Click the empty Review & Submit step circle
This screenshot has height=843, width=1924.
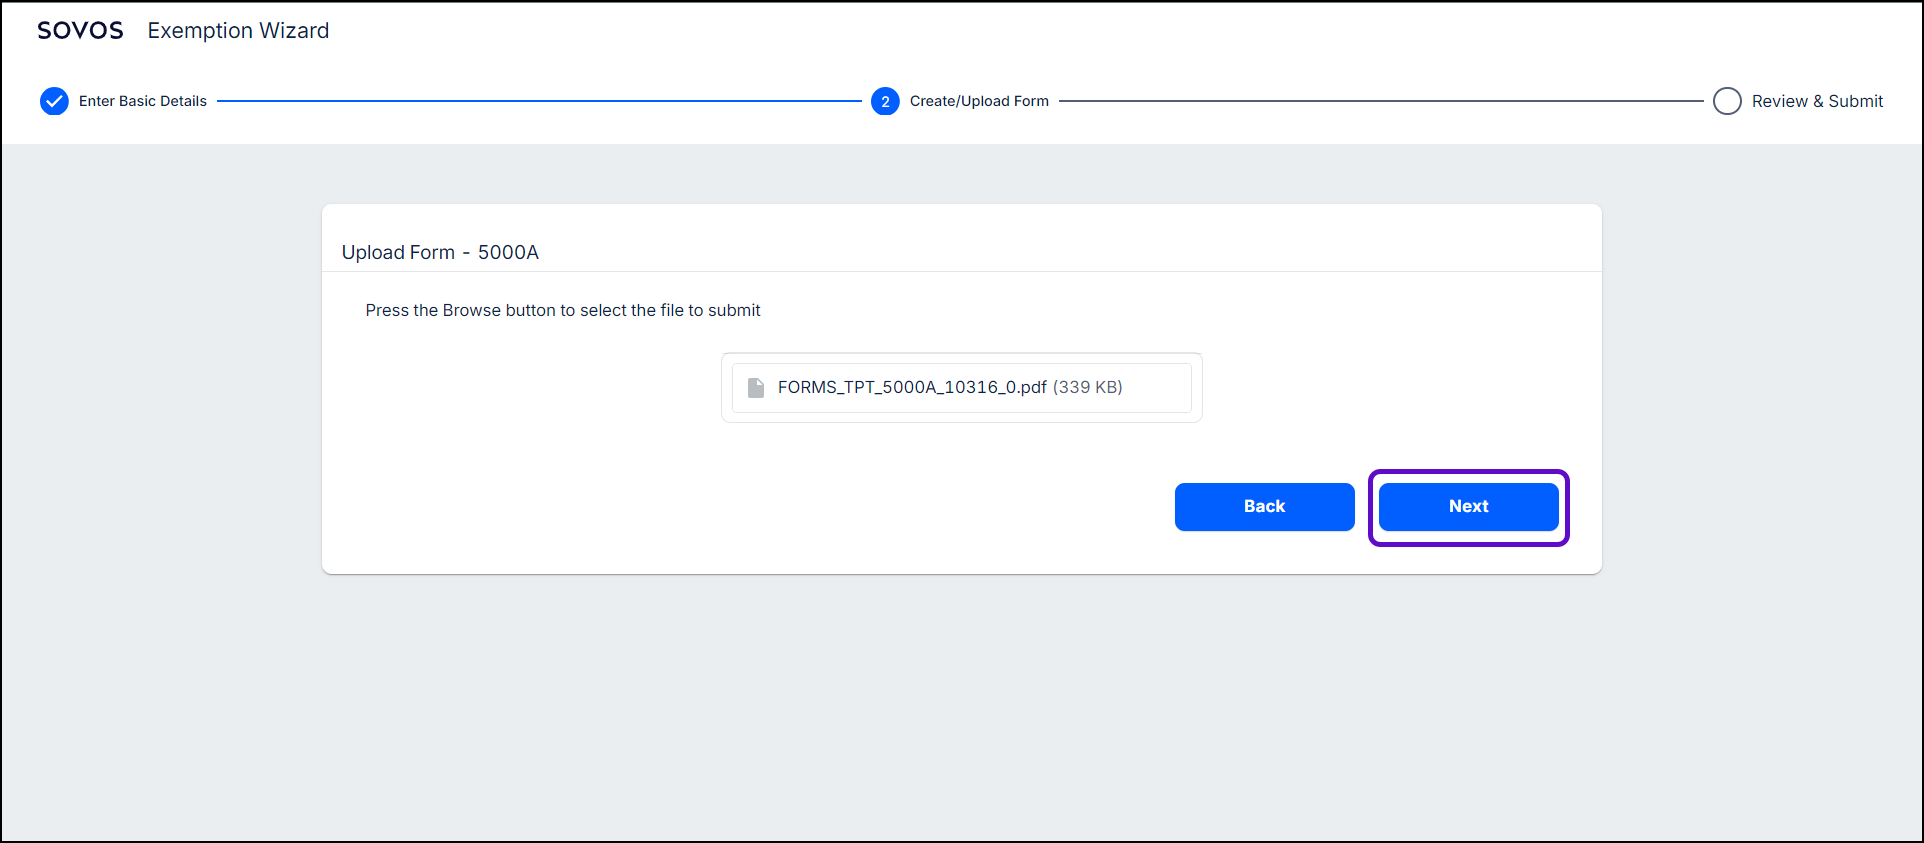[x=1727, y=101]
